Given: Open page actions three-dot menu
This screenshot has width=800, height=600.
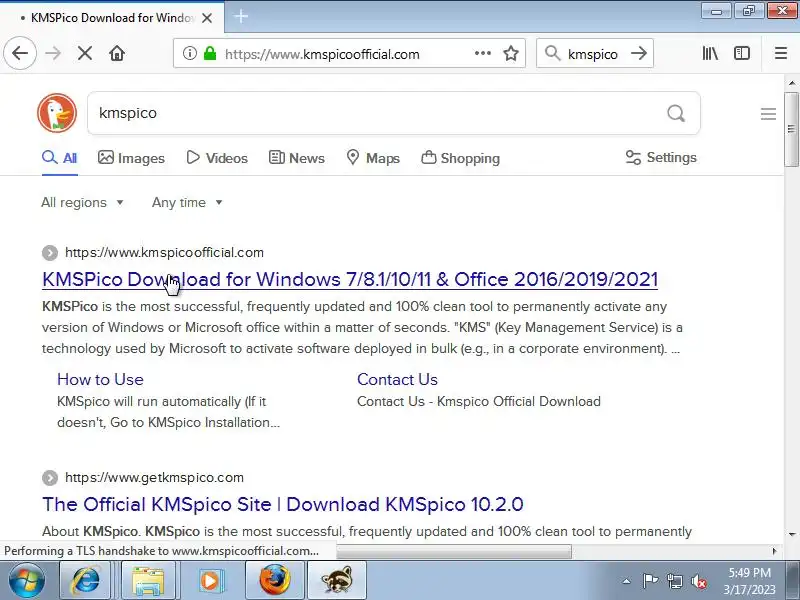Looking at the screenshot, I should (x=482, y=53).
